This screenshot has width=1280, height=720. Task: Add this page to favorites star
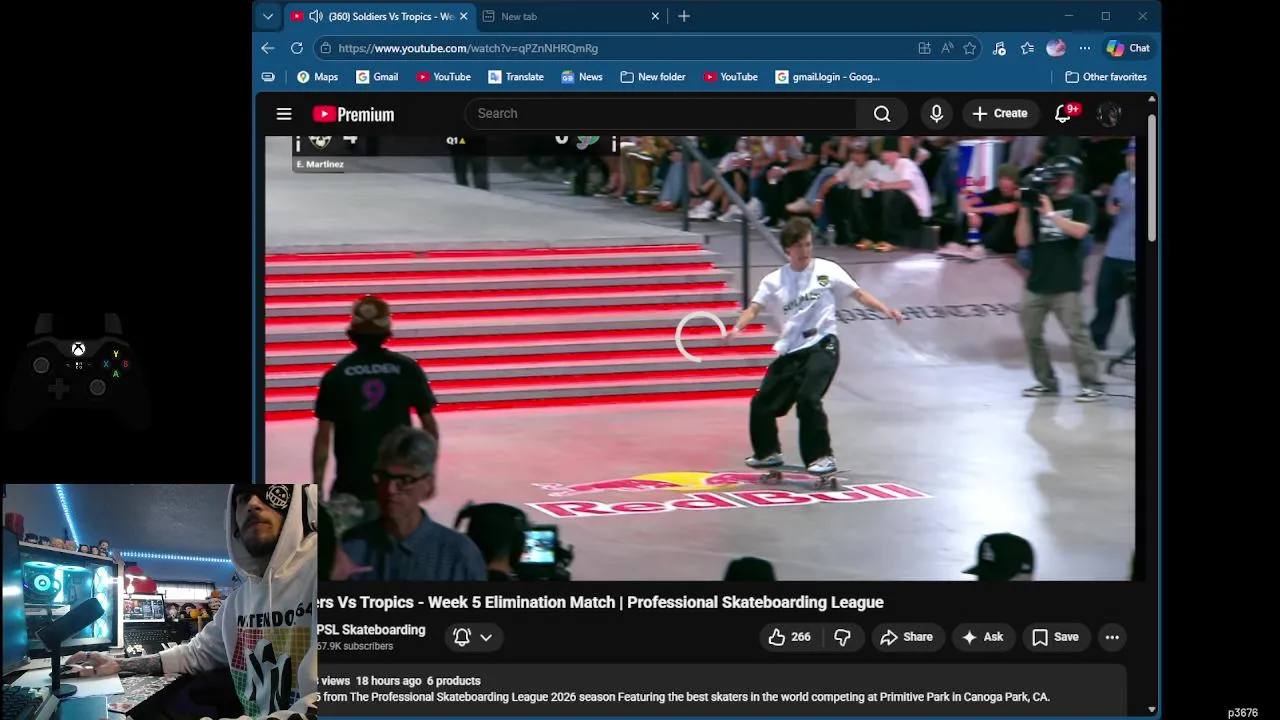969,48
